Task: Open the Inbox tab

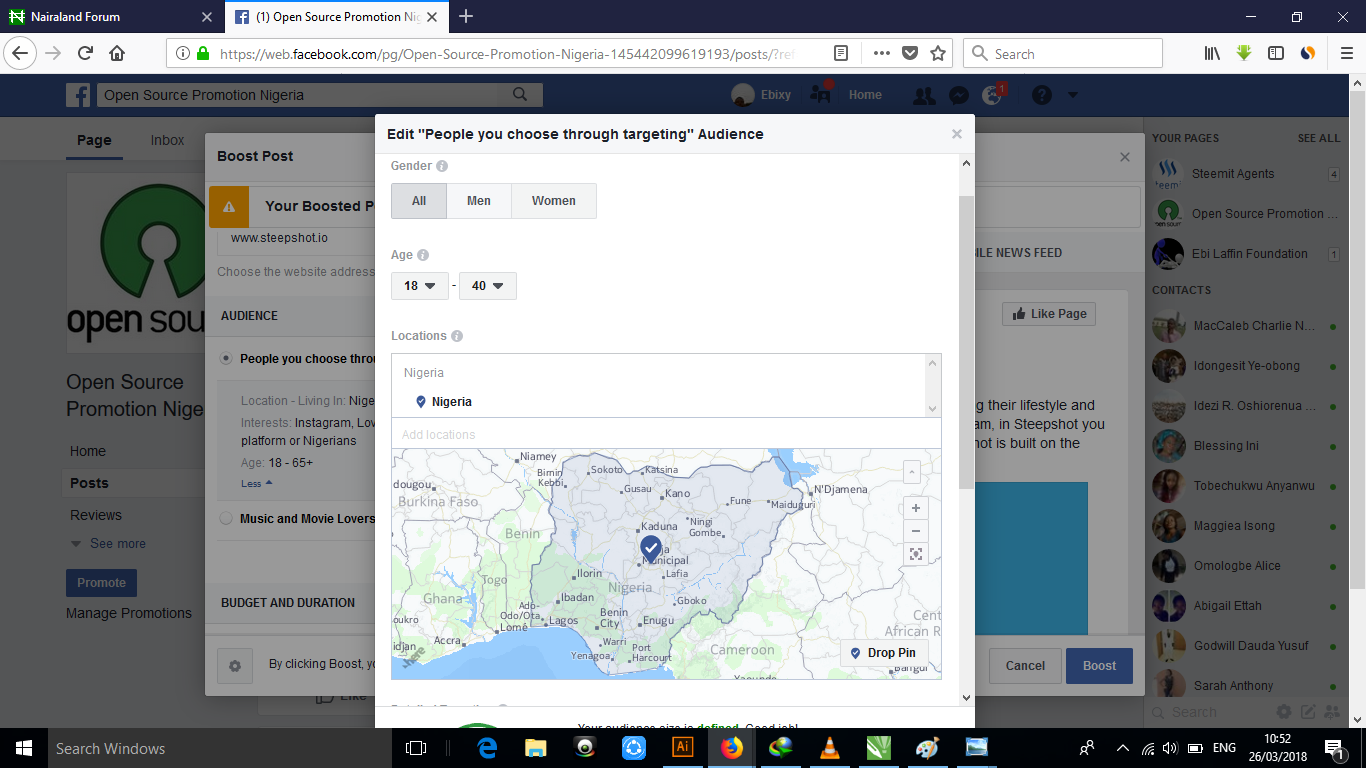Action: click(167, 140)
